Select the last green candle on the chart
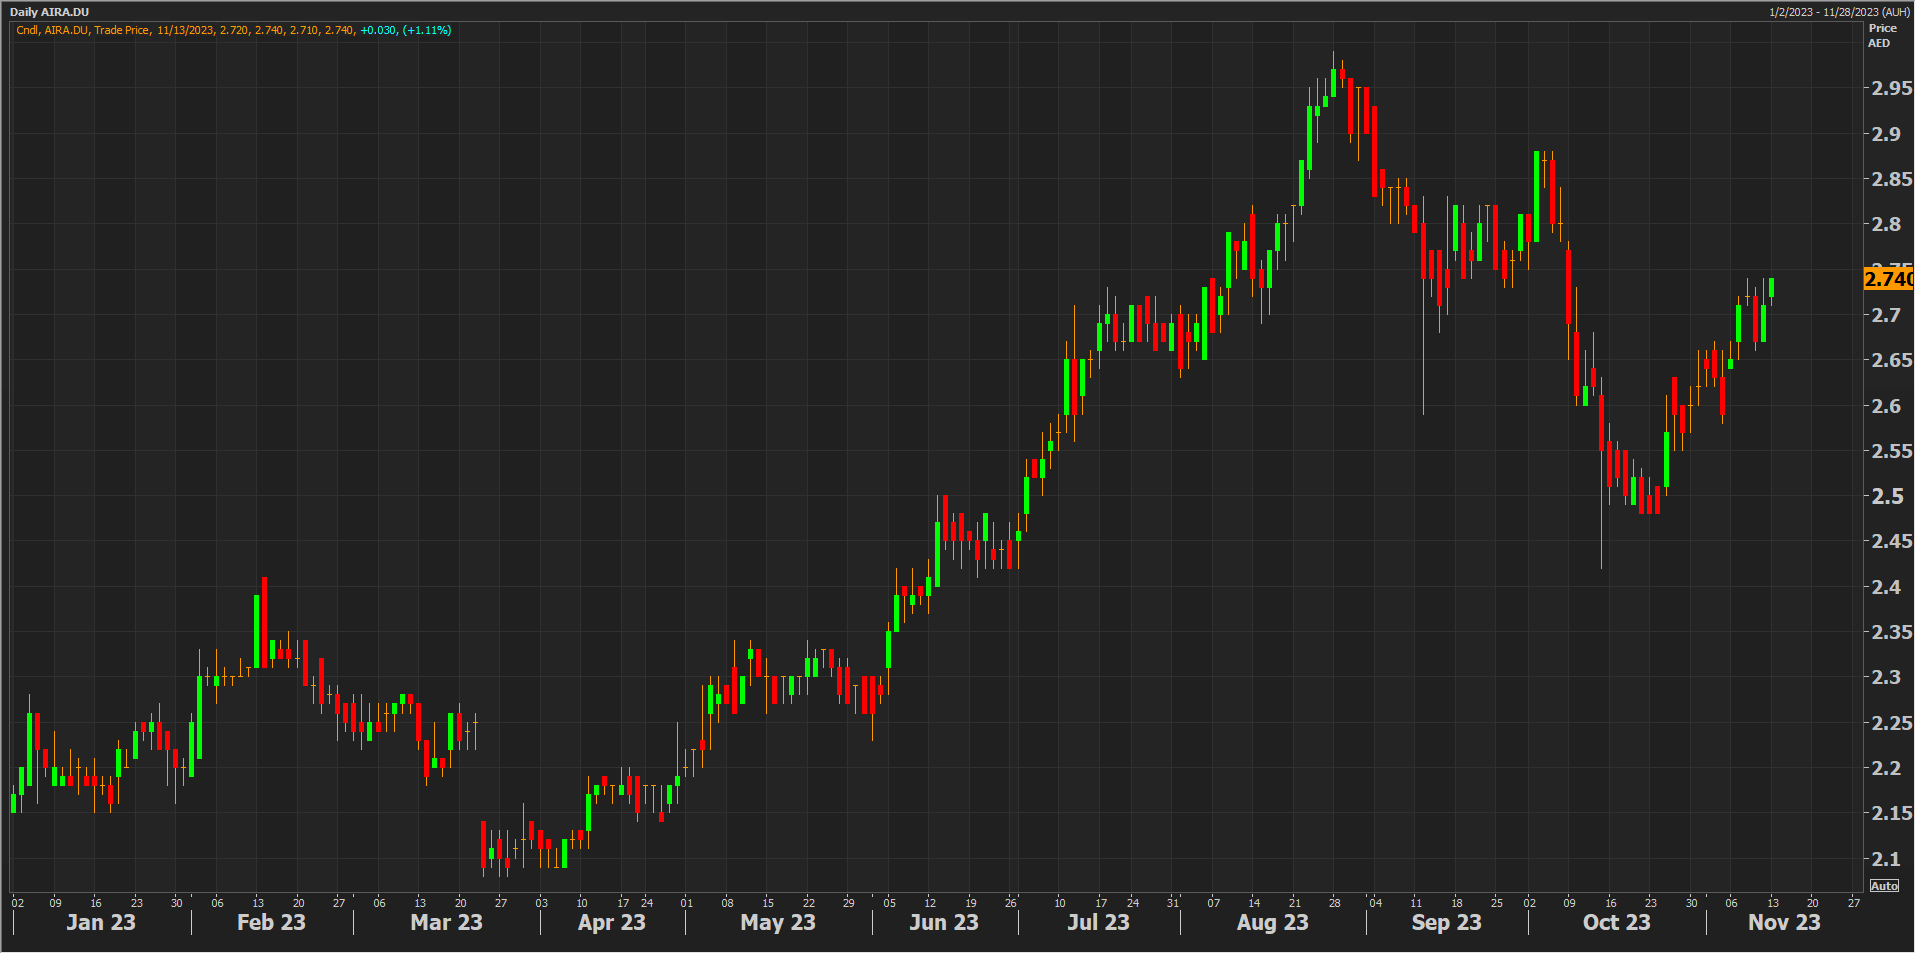The image size is (1916, 954). 1771,288
